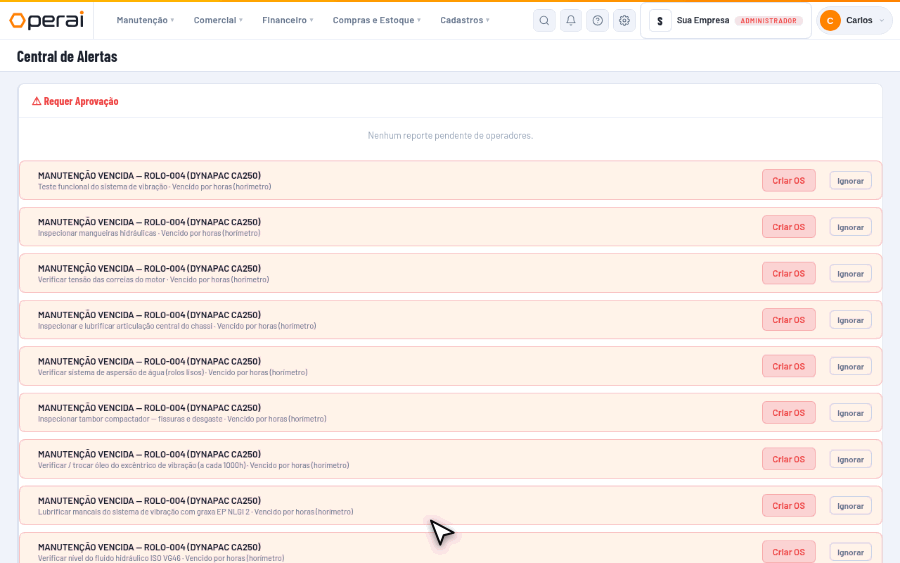Ignorar alert articulação central do chassi
The image size is (900, 563).
[x=851, y=320]
